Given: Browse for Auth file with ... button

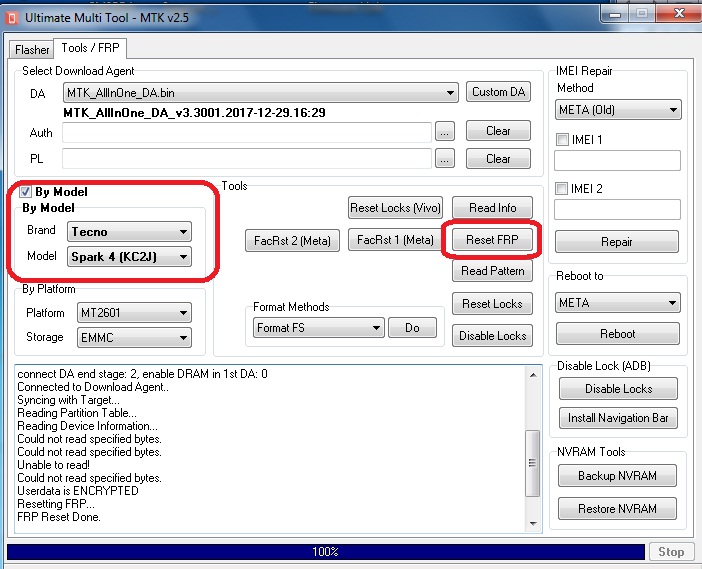Looking at the screenshot, I should 445,132.
